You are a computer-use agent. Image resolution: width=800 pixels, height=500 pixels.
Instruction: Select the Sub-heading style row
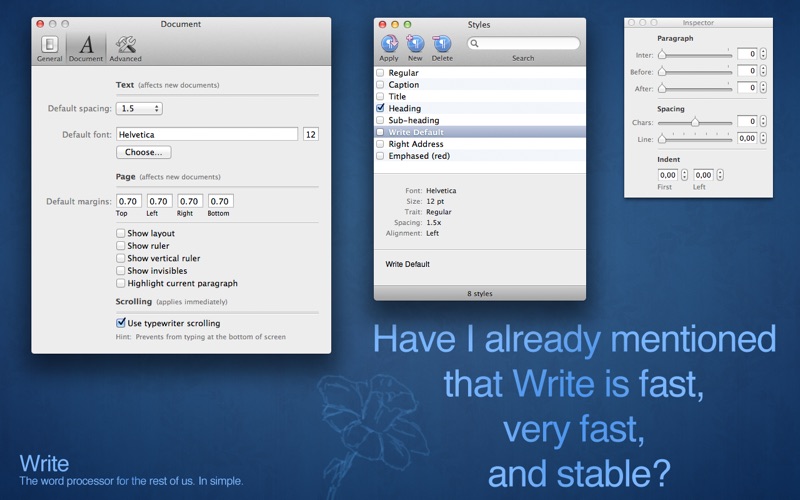pos(480,120)
